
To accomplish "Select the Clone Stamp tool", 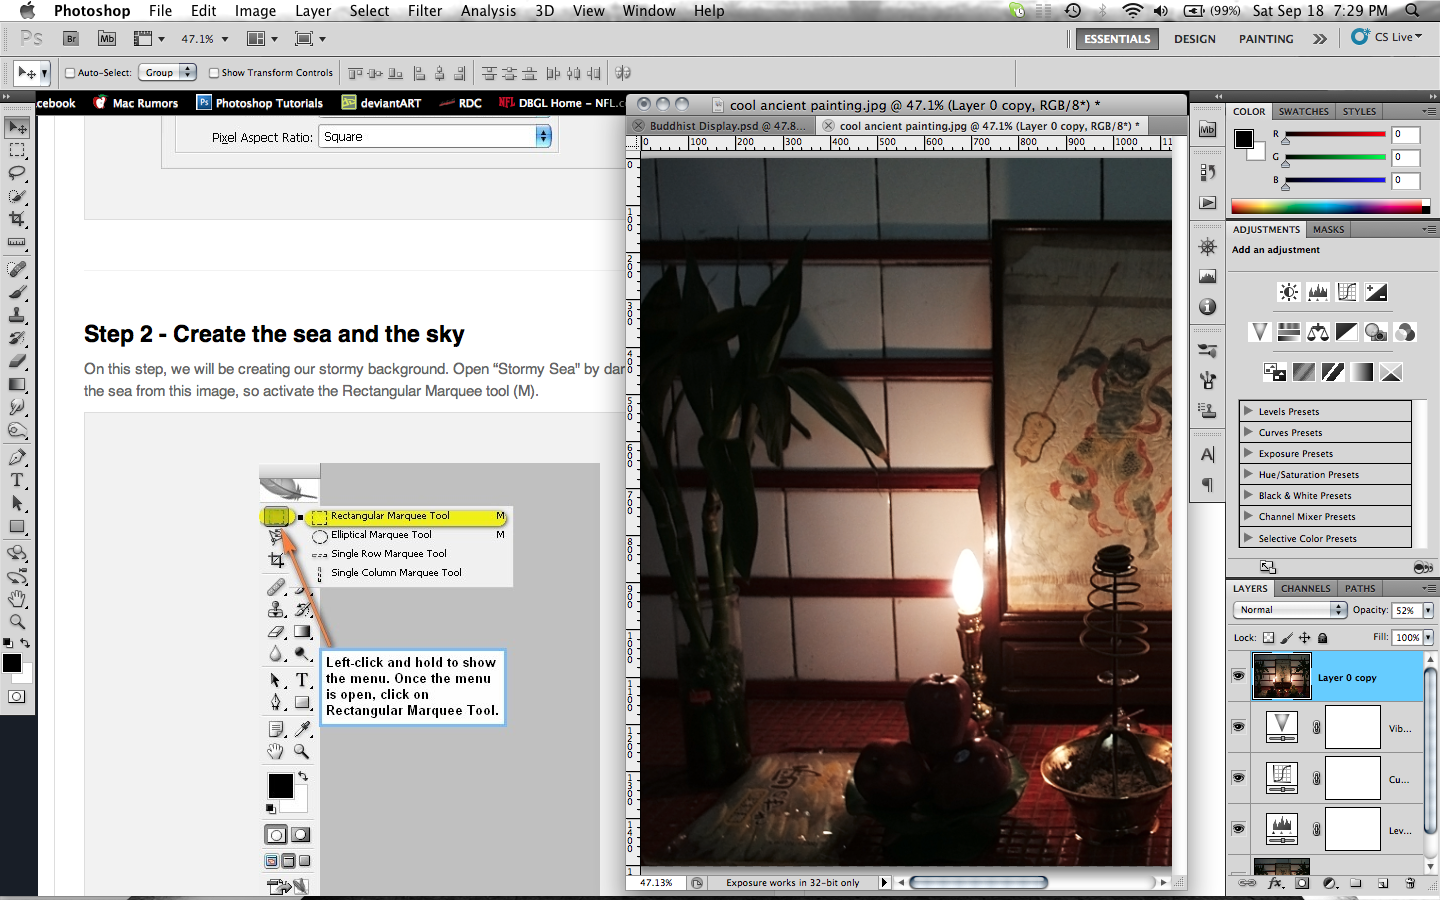I will pos(17,315).
